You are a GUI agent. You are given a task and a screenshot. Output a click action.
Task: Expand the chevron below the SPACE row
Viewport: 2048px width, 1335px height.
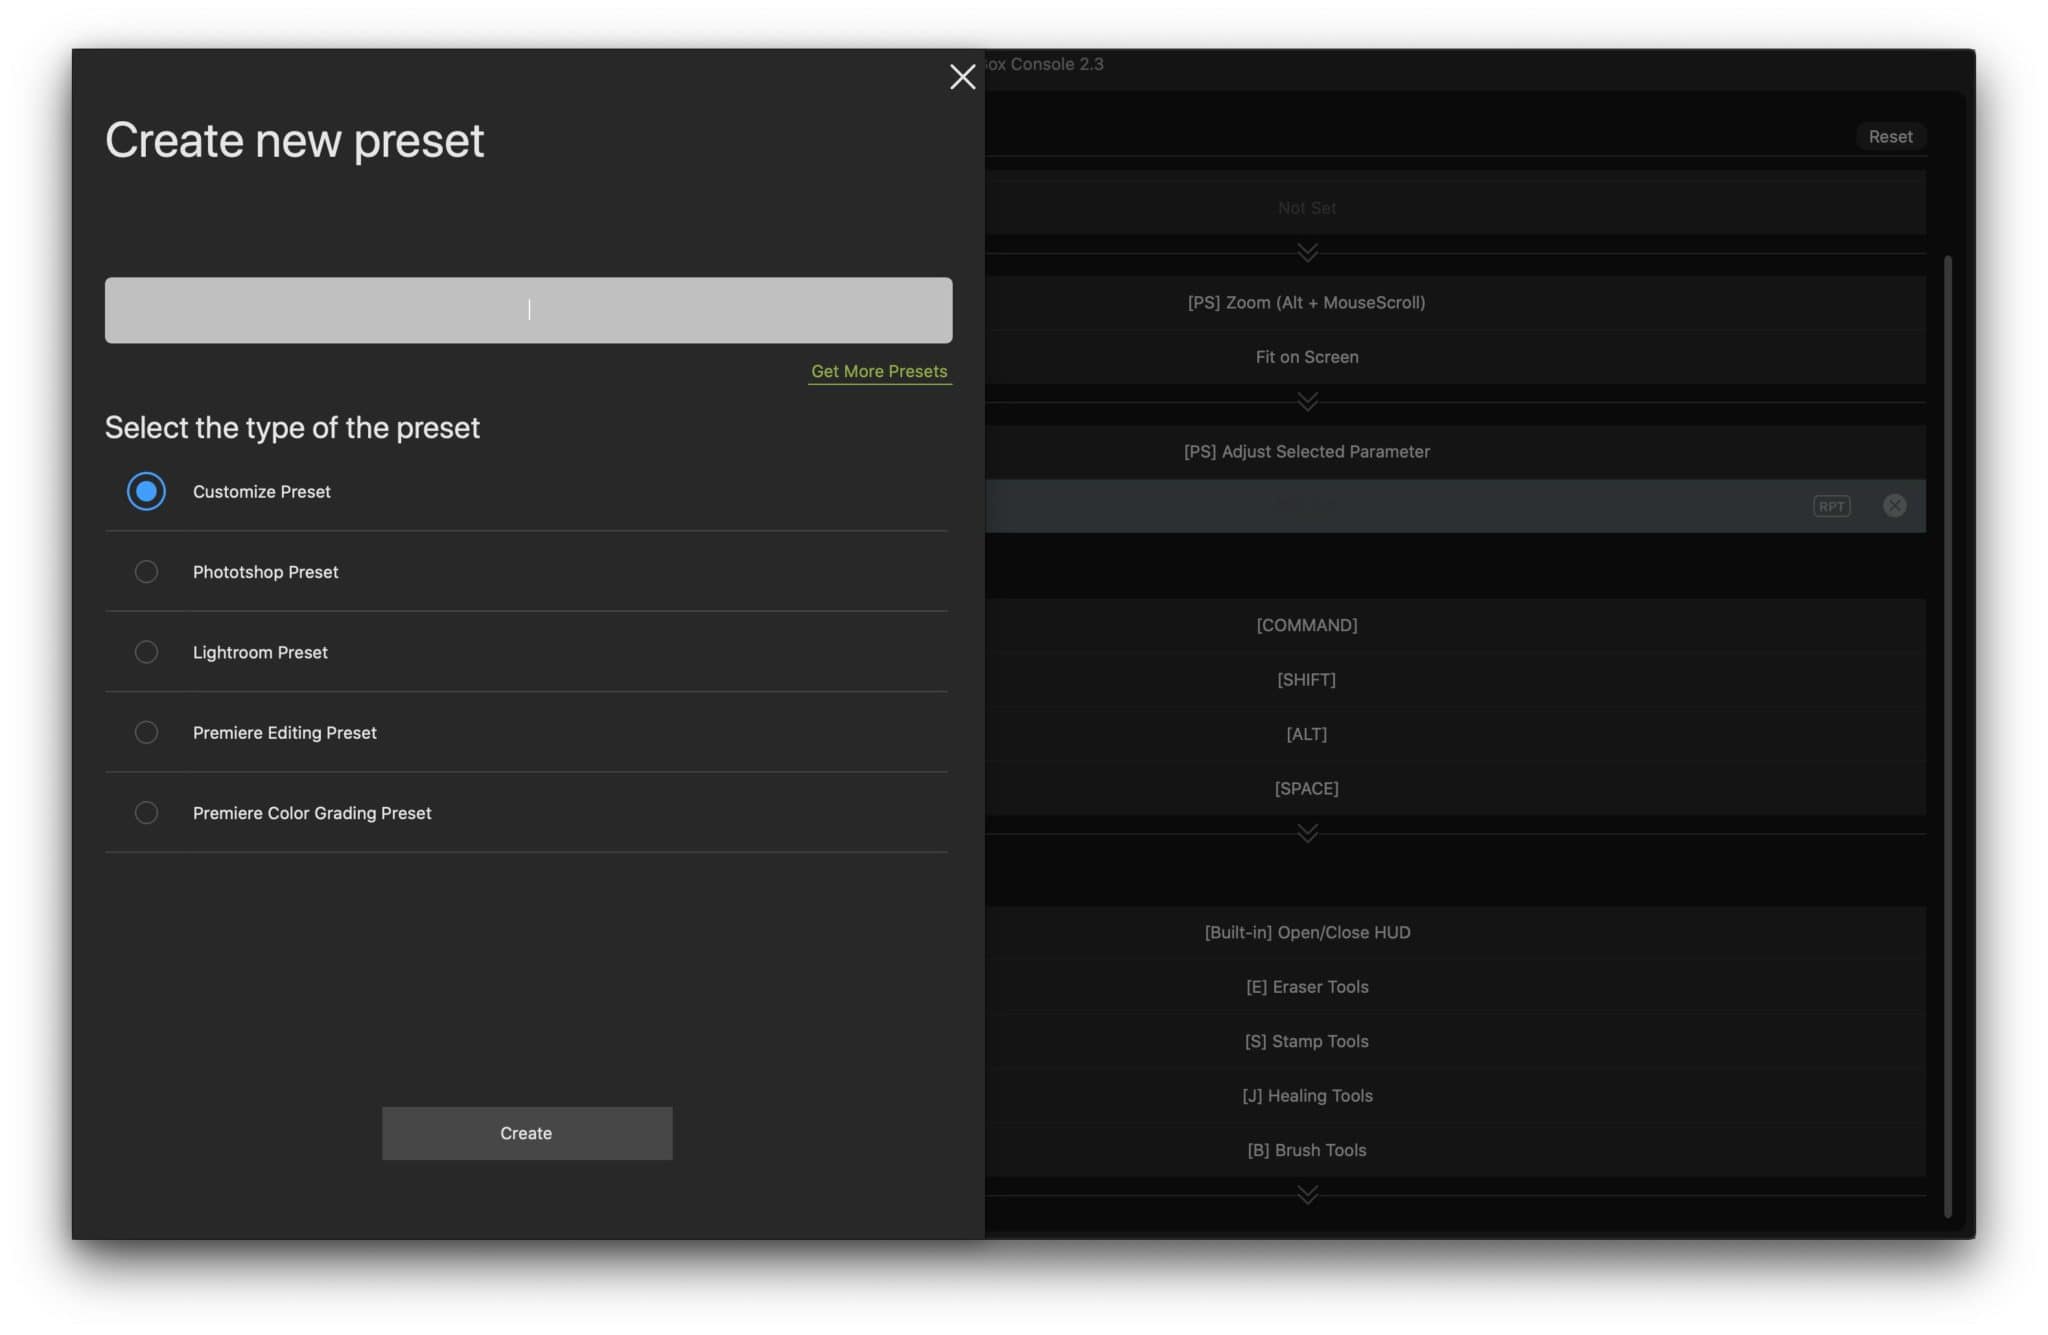(x=1307, y=833)
